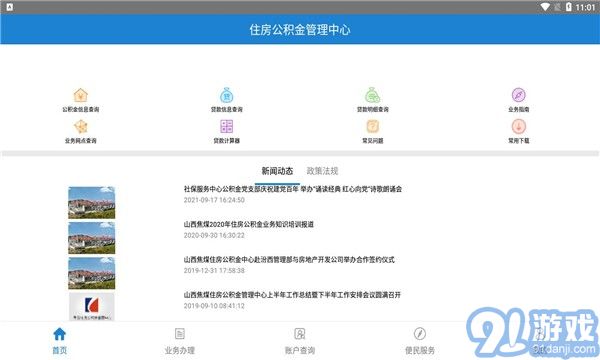Launch 贷款计算器 (loan calculator)
600x360 pixels.
[227, 132]
